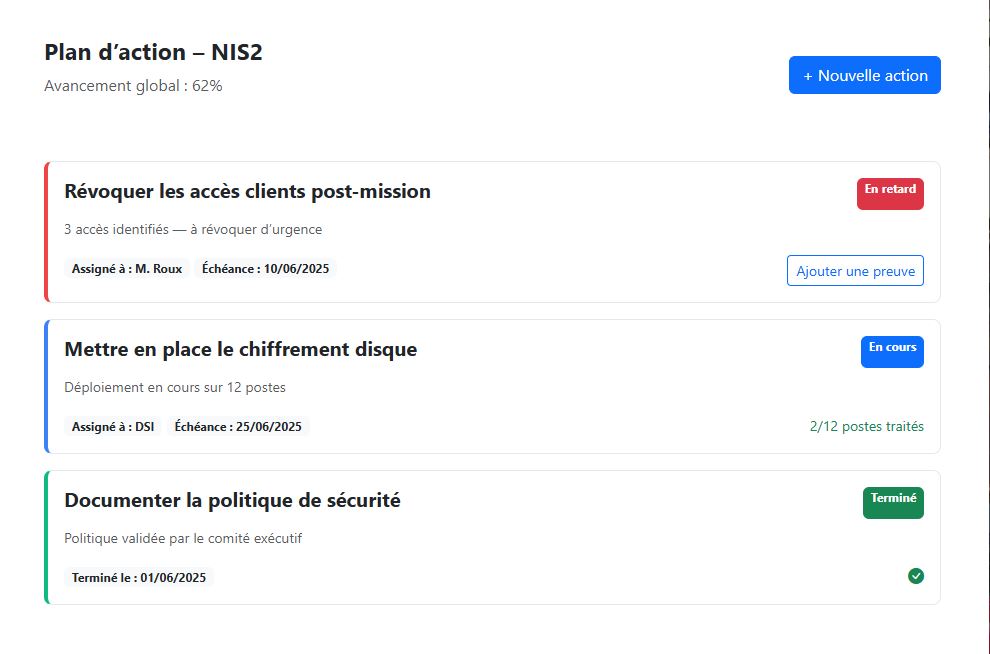This screenshot has width=990, height=654.
Task: Click the '+ Nouvelle action' button
Action: [864, 74]
